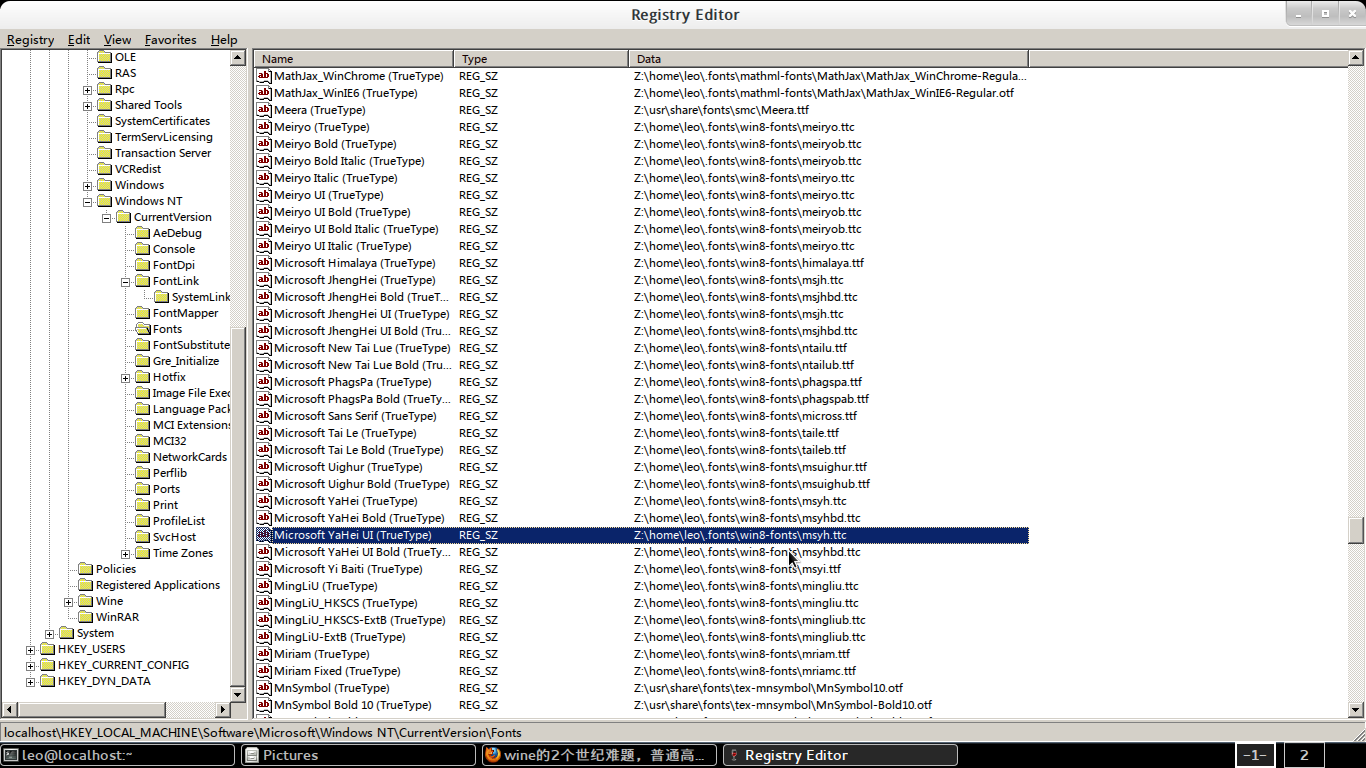Click the AeDebug folder icon

click(142, 233)
